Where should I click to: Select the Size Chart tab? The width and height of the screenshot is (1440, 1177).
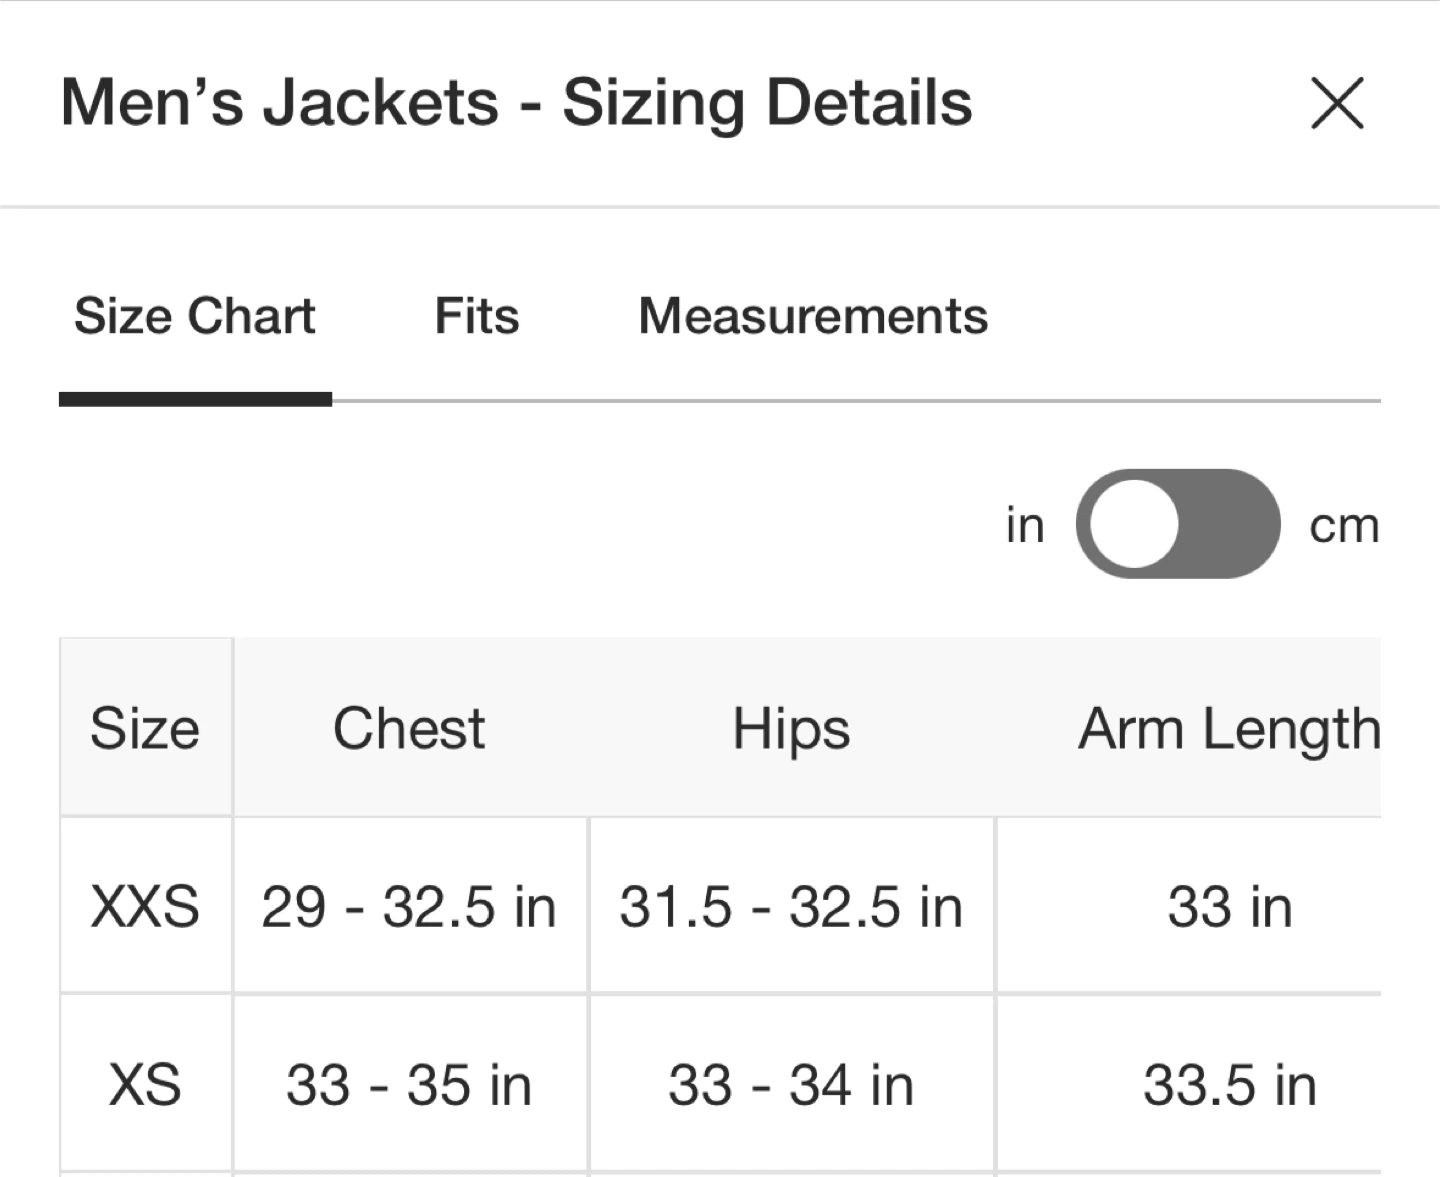pyautogui.click(x=195, y=316)
